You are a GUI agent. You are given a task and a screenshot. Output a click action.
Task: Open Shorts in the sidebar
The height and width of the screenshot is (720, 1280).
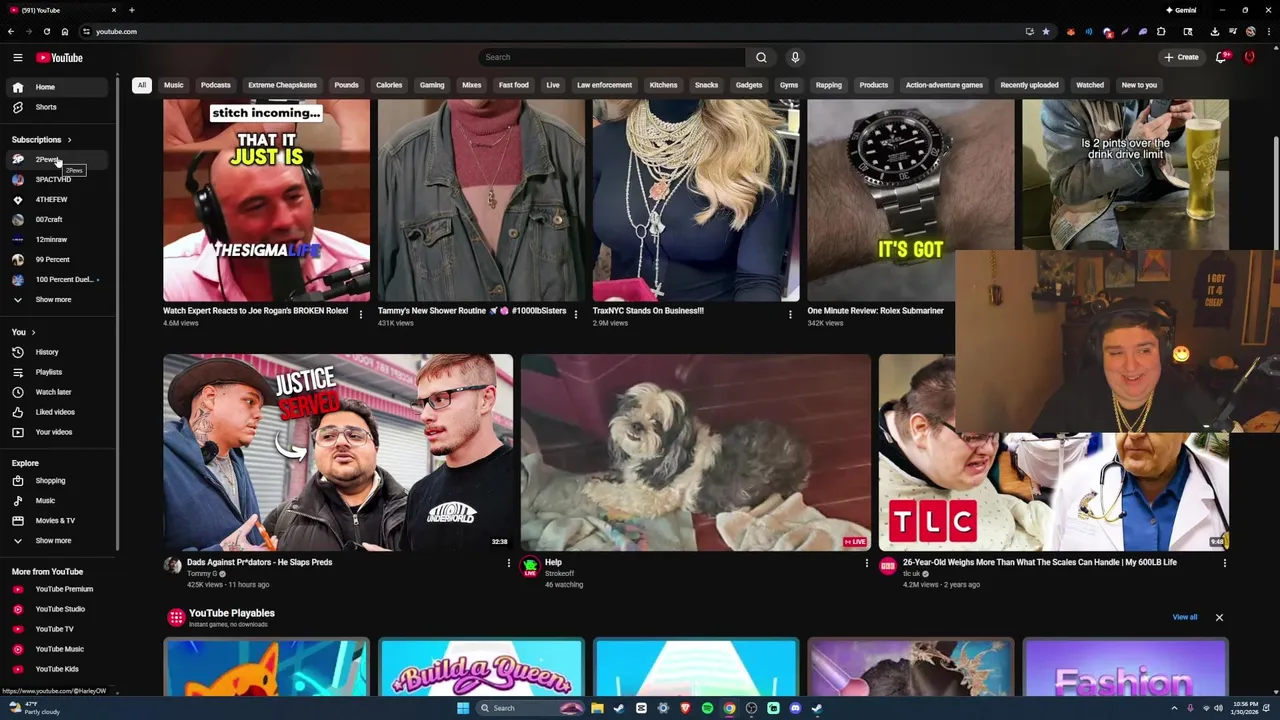[58, 107]
